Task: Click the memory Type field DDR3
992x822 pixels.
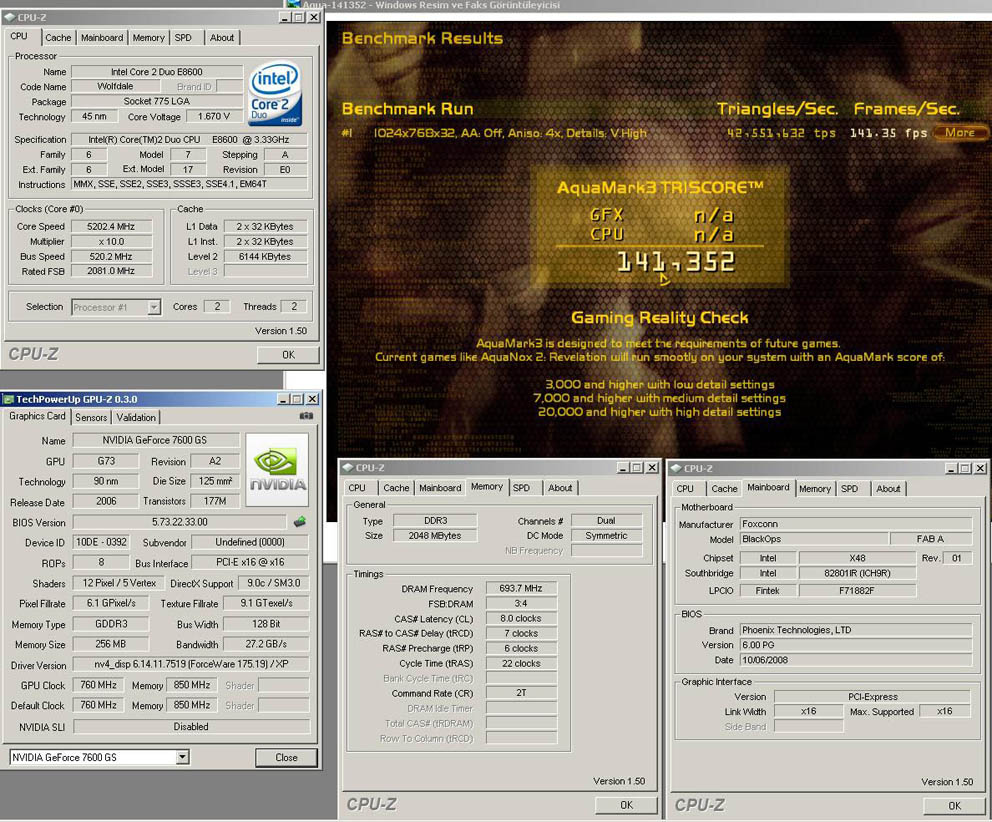Action: [435, 520]
